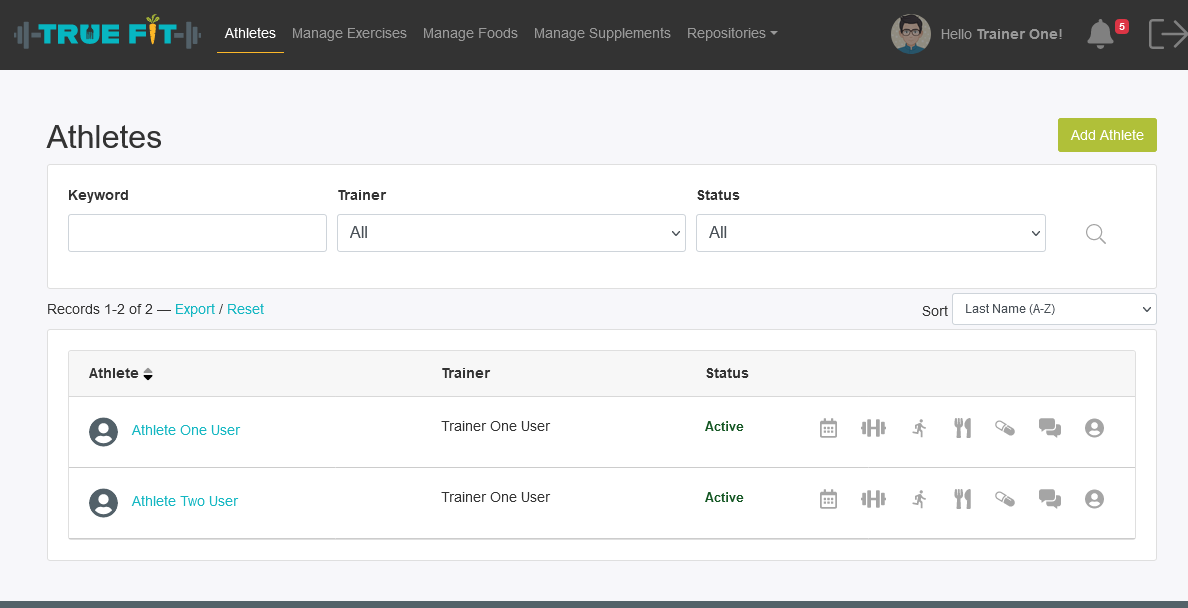The width and height of the screenshot is (1188, 608).
Task: Click dumbbell workout icon for Athlete One User
Action: [x=873, y=428]
